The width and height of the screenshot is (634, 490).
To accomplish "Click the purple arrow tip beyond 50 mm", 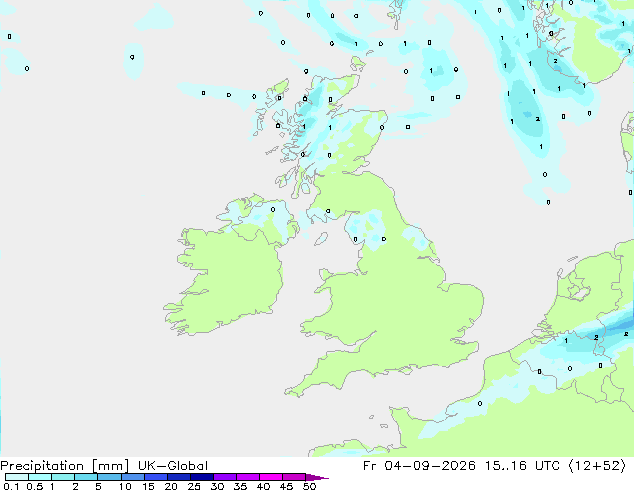I will click(x=317, y=477).
